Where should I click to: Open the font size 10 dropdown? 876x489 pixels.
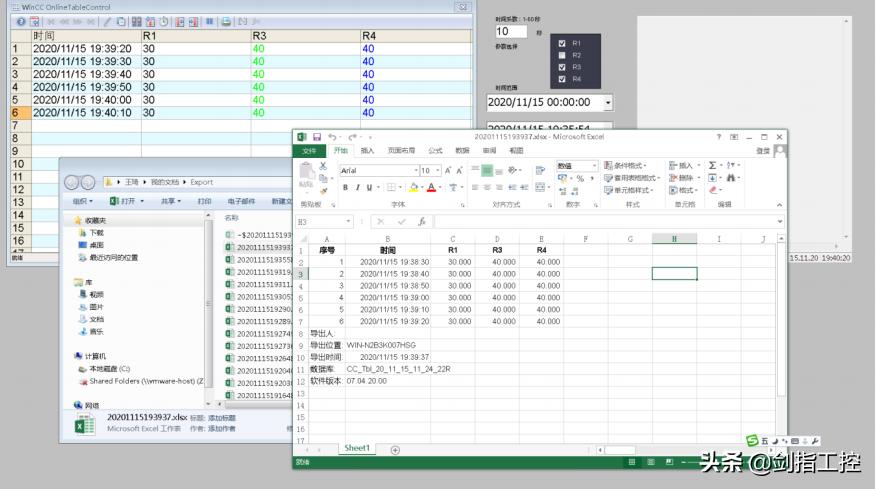click(438, 170)
